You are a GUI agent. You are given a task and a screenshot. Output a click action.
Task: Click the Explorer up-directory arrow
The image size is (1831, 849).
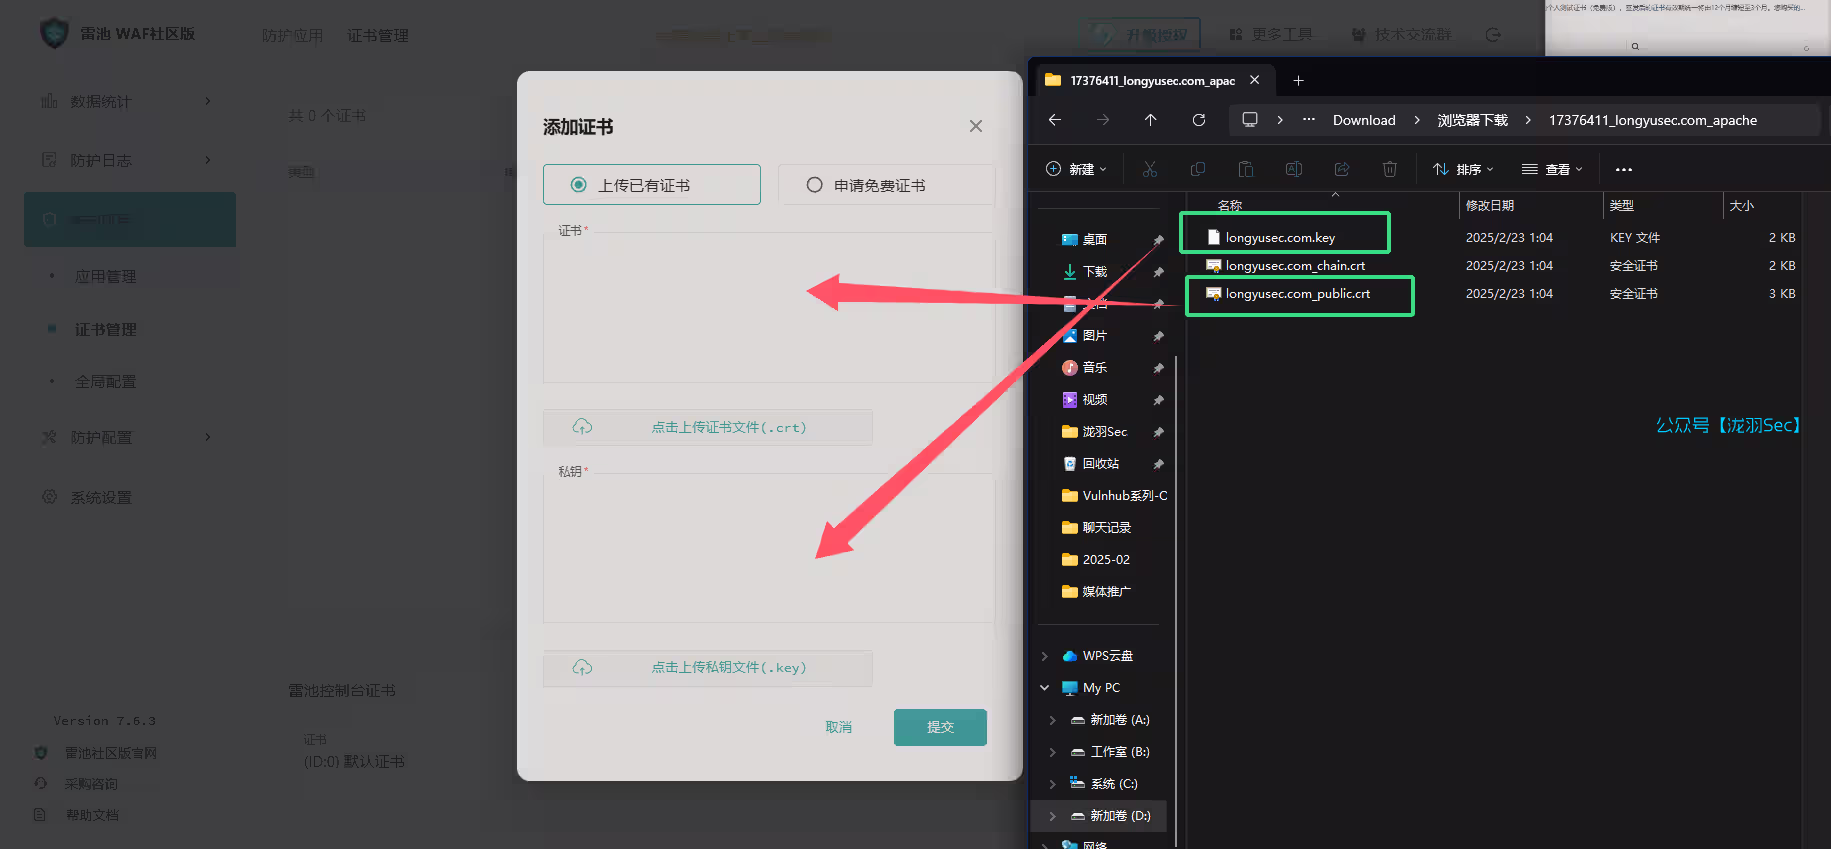tap(1150, 120)
